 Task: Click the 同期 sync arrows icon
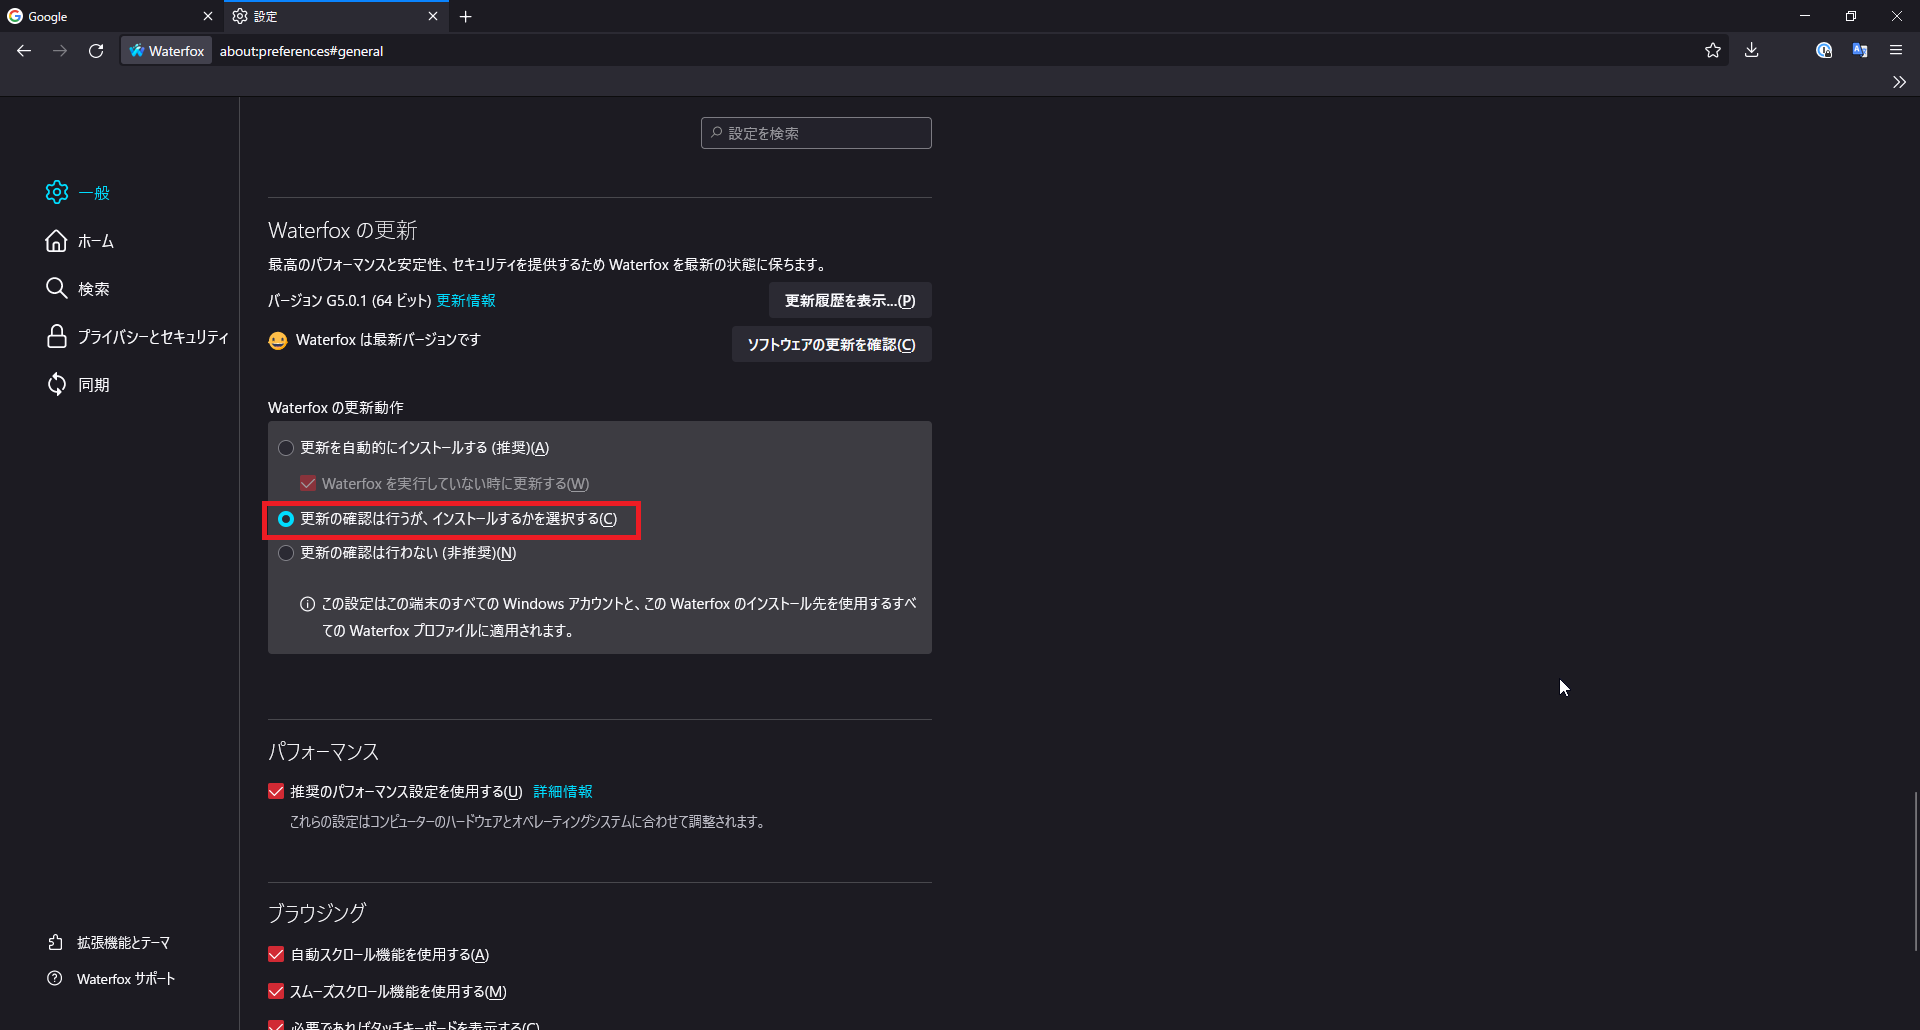point(57,385)
